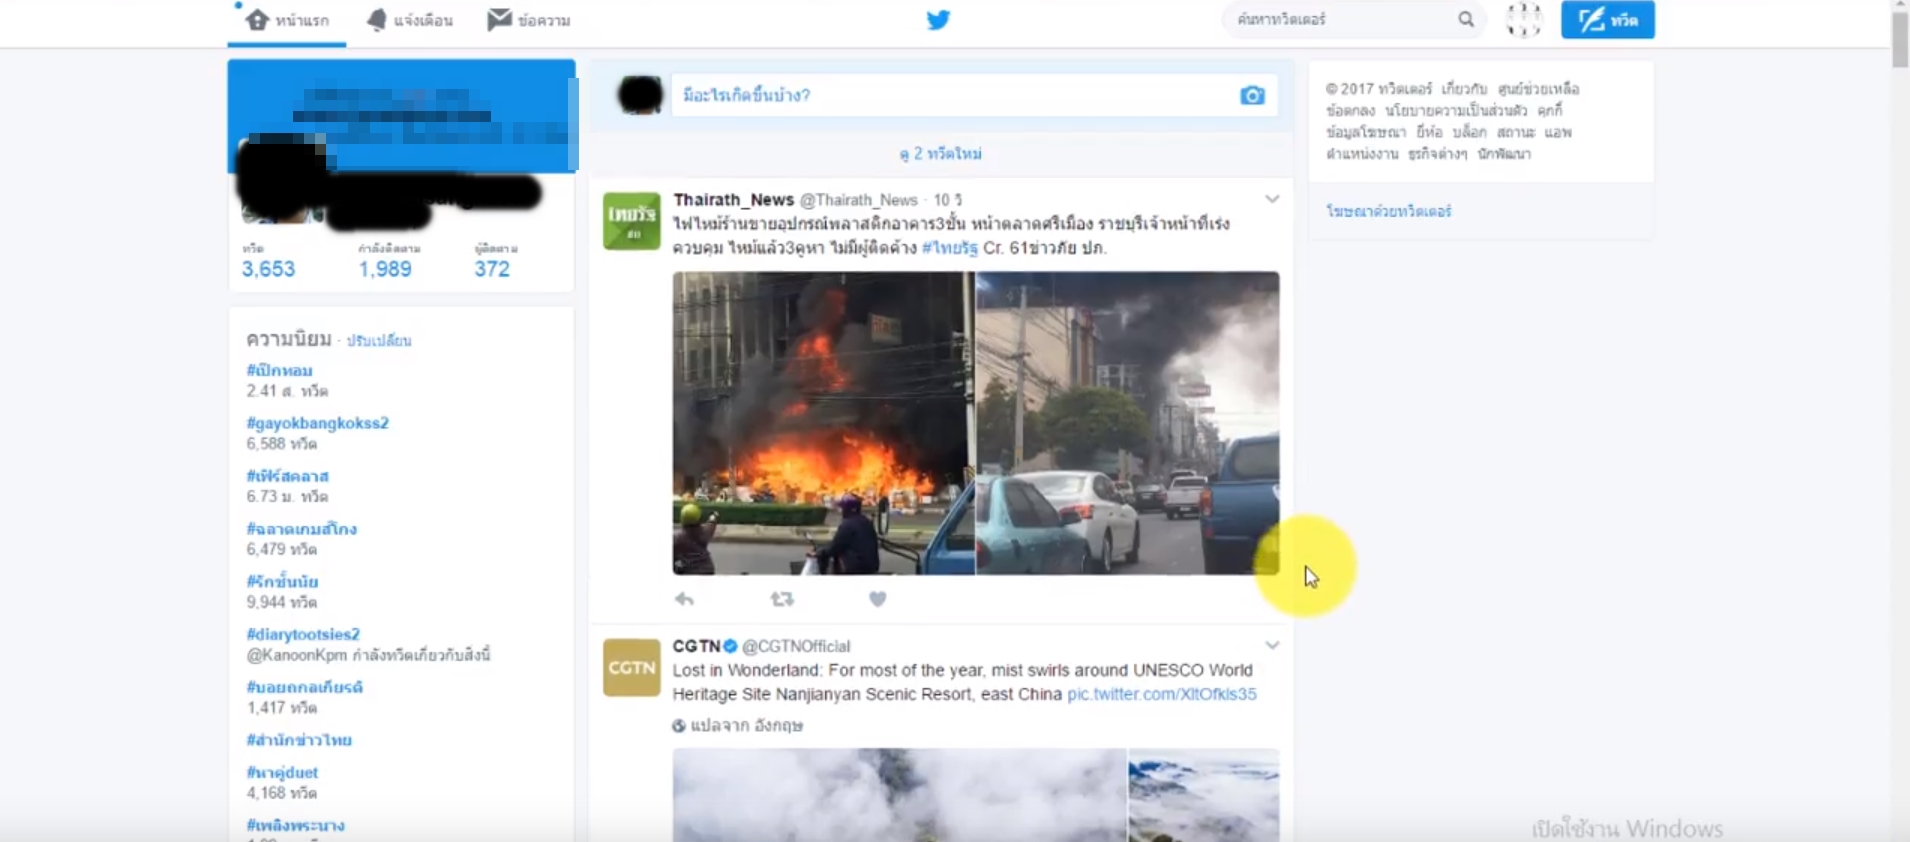Open the trend ending in duet
The image size is (1910, 842).
282,772
